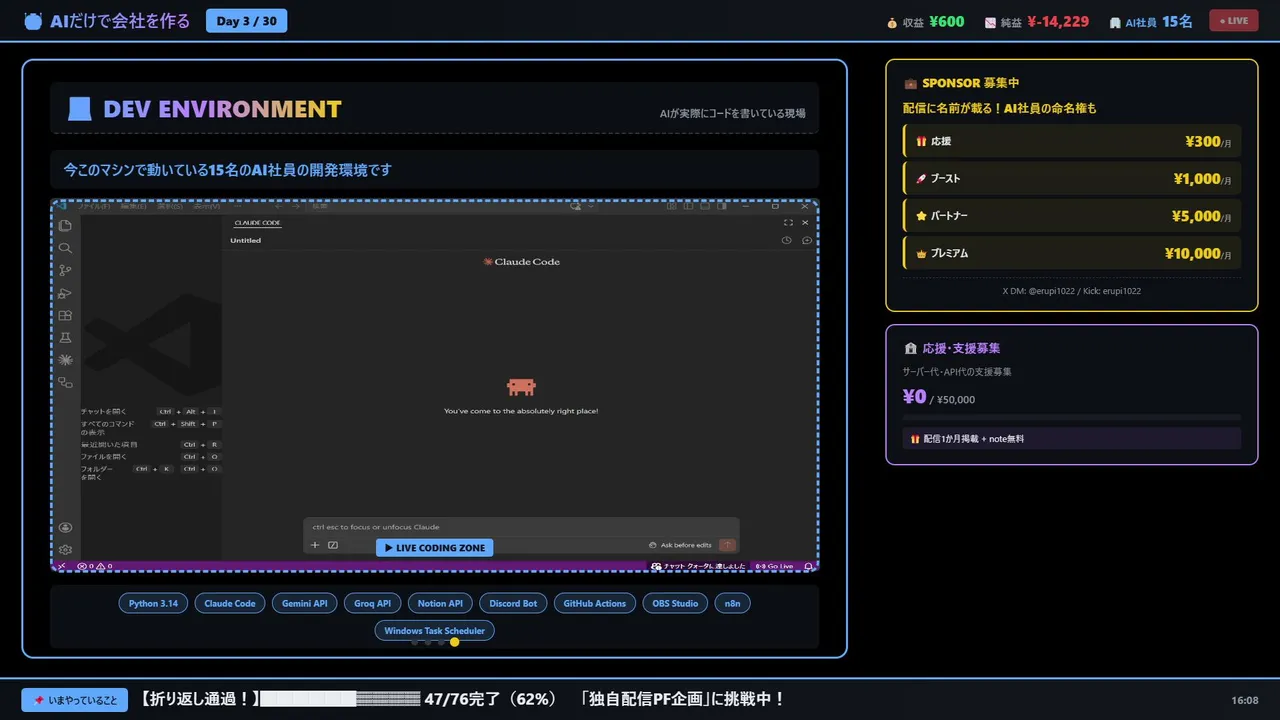Image resolution: width=1280 pixels, height=720 pixels.
Task: Open Run and Debug view
Action: pos(65,293)
